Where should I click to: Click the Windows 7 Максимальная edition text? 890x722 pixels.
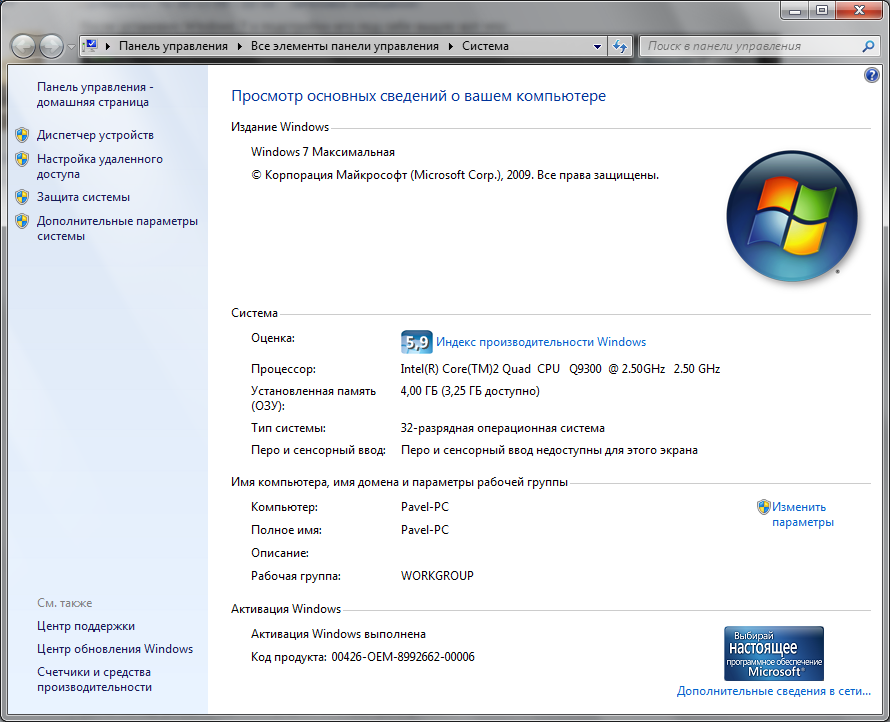coord(323,152)
